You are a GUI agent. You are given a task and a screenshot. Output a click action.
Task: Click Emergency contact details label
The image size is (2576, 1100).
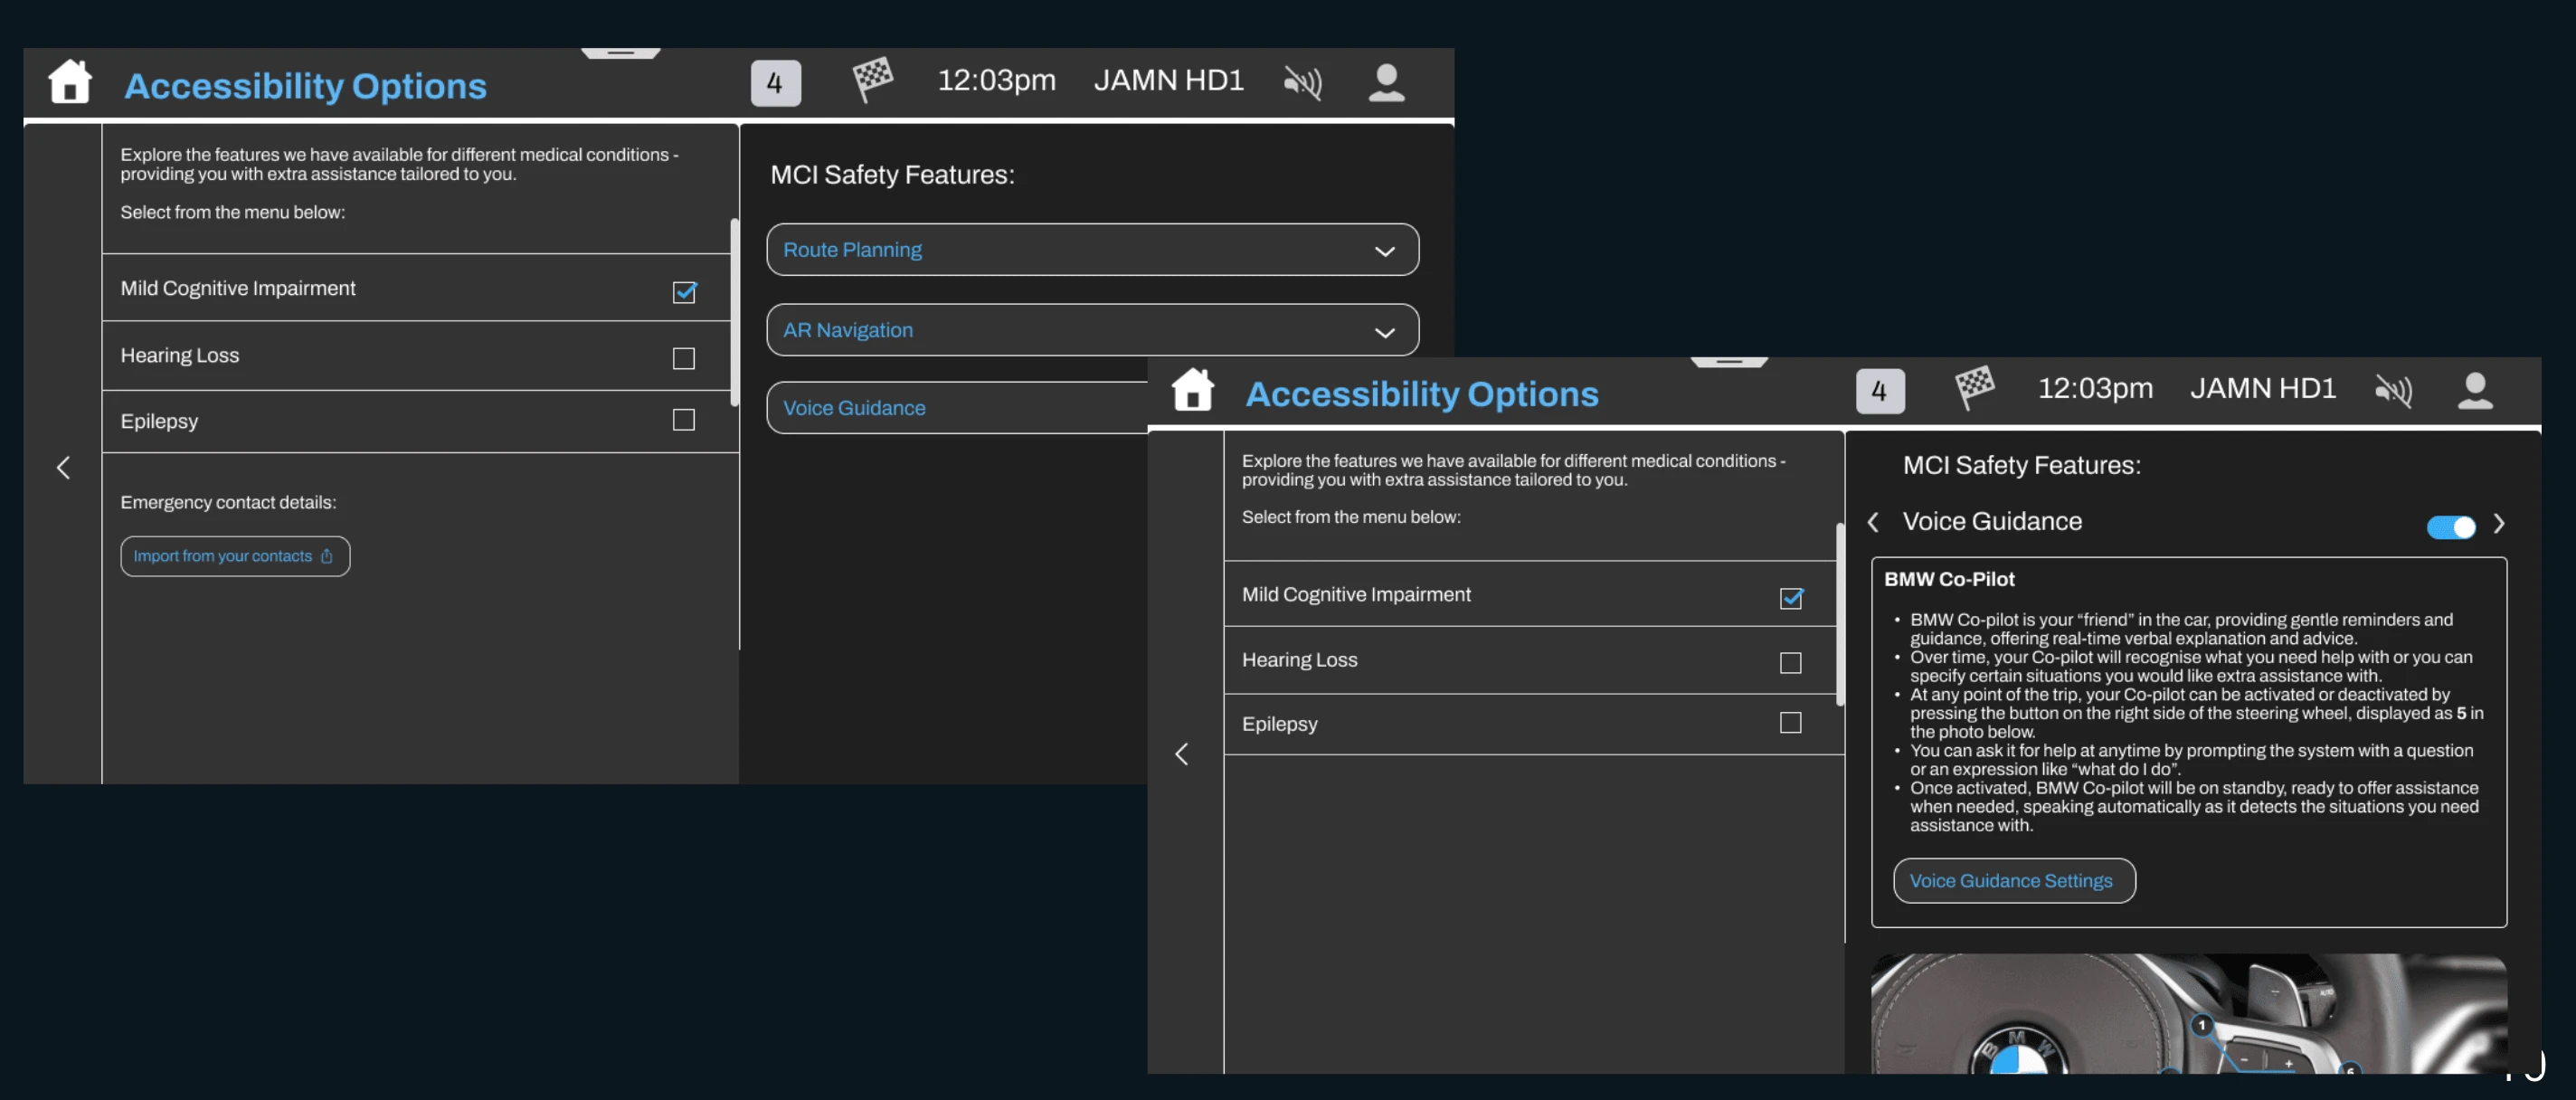228,502
